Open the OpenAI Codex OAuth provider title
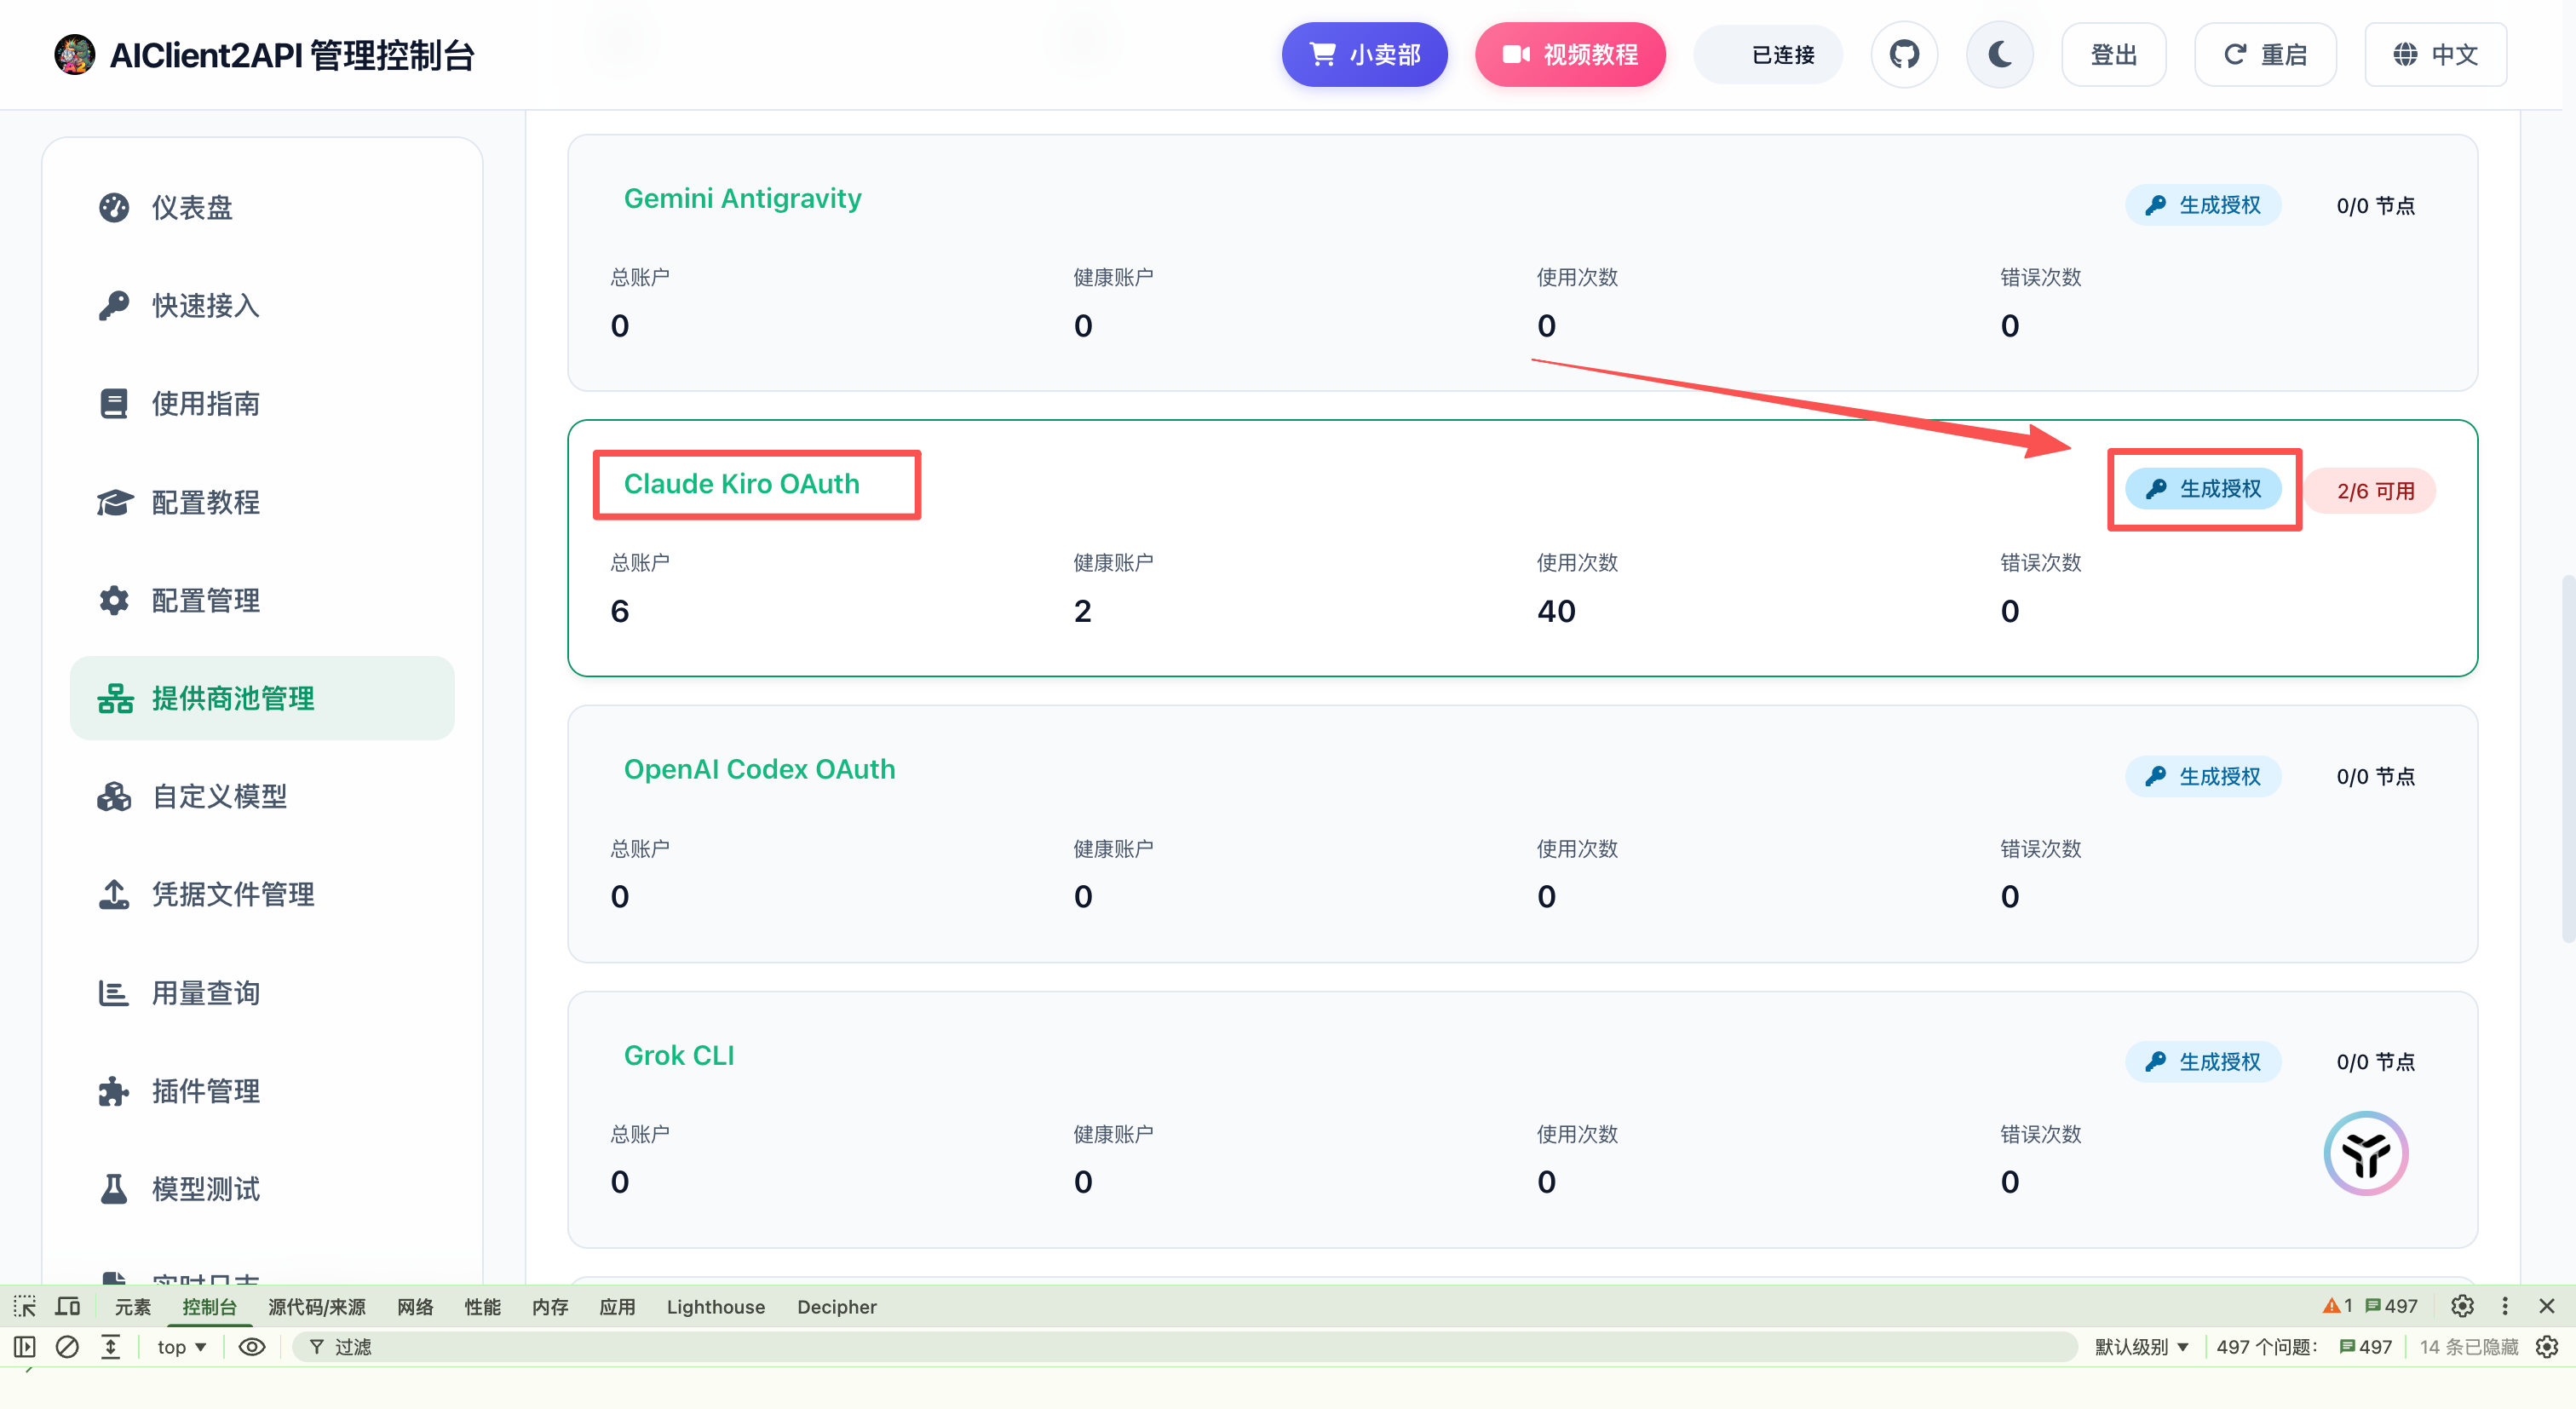2576x1409 pixels. coord(759,769)
